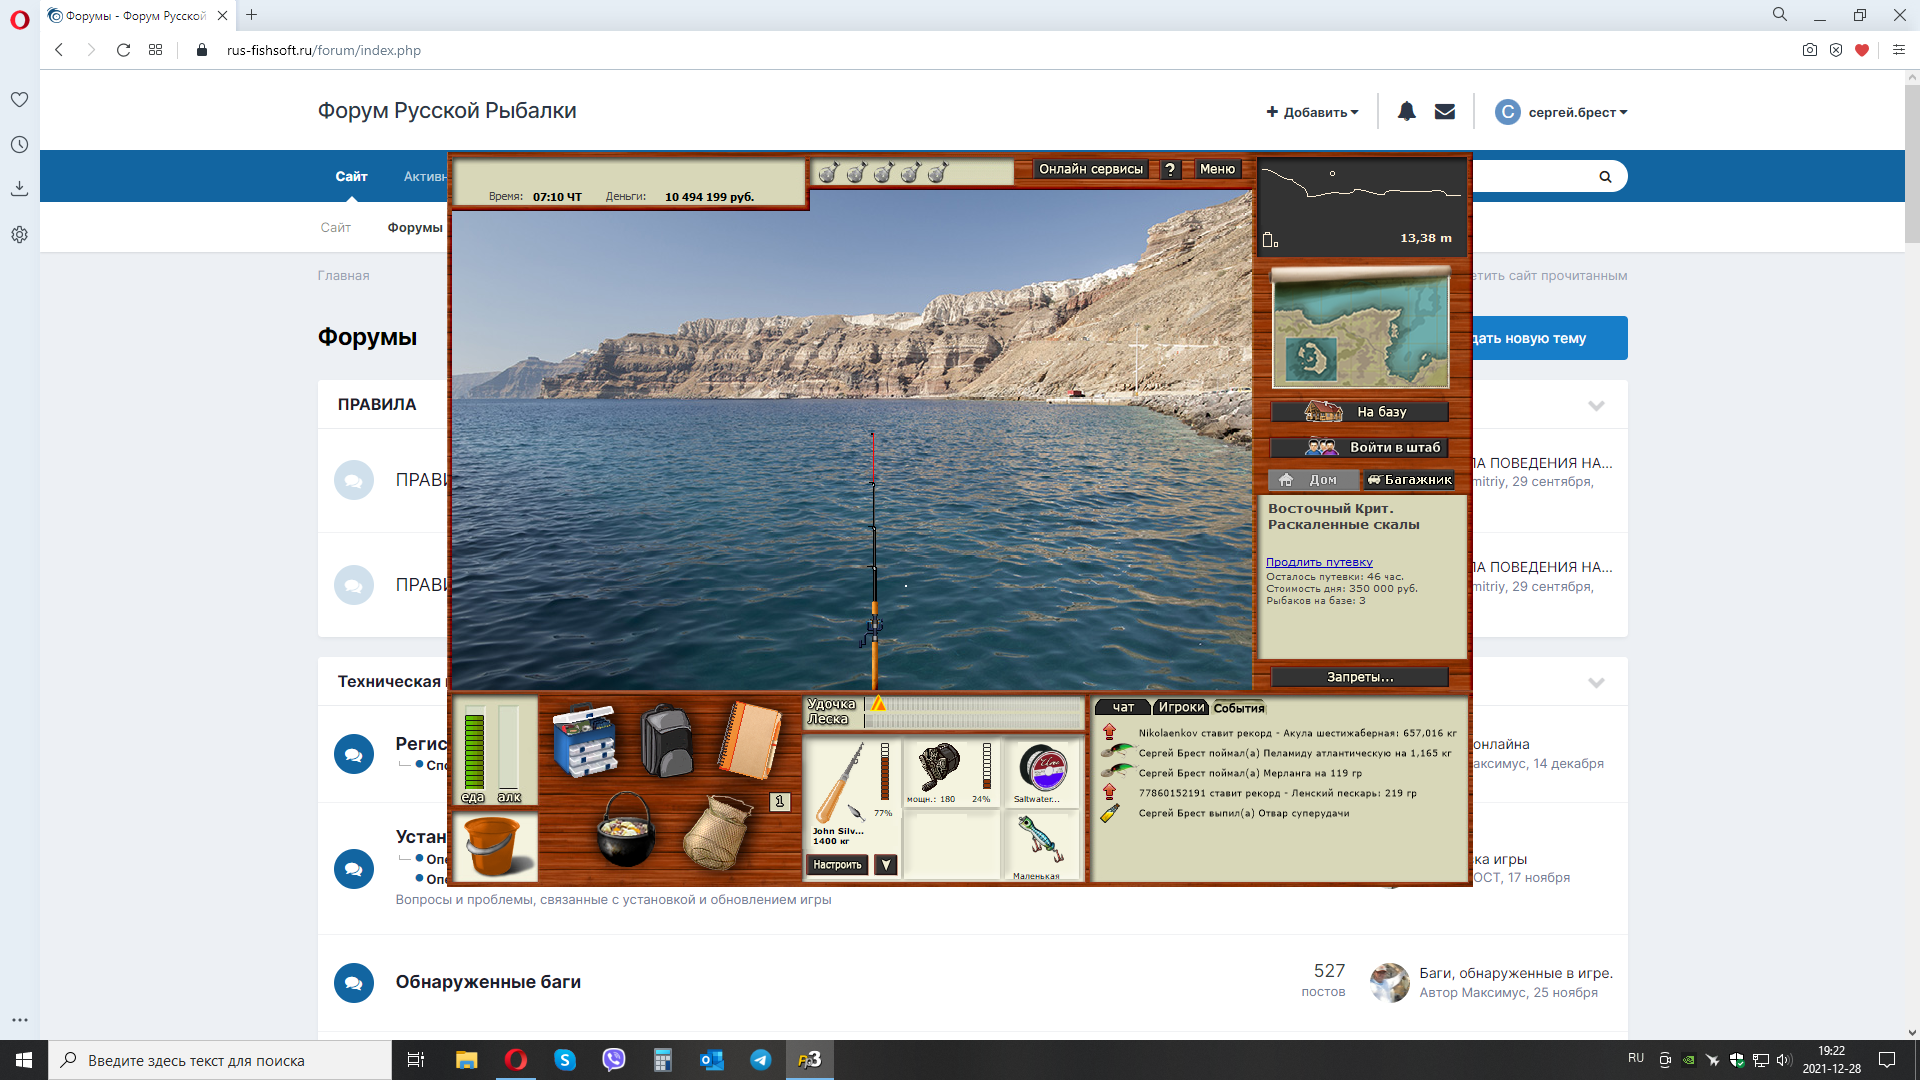Open the backpack inventory icon
The width and height of the screenshot is (1920, 1080).
pyautogui.click(x=667, y=740)
